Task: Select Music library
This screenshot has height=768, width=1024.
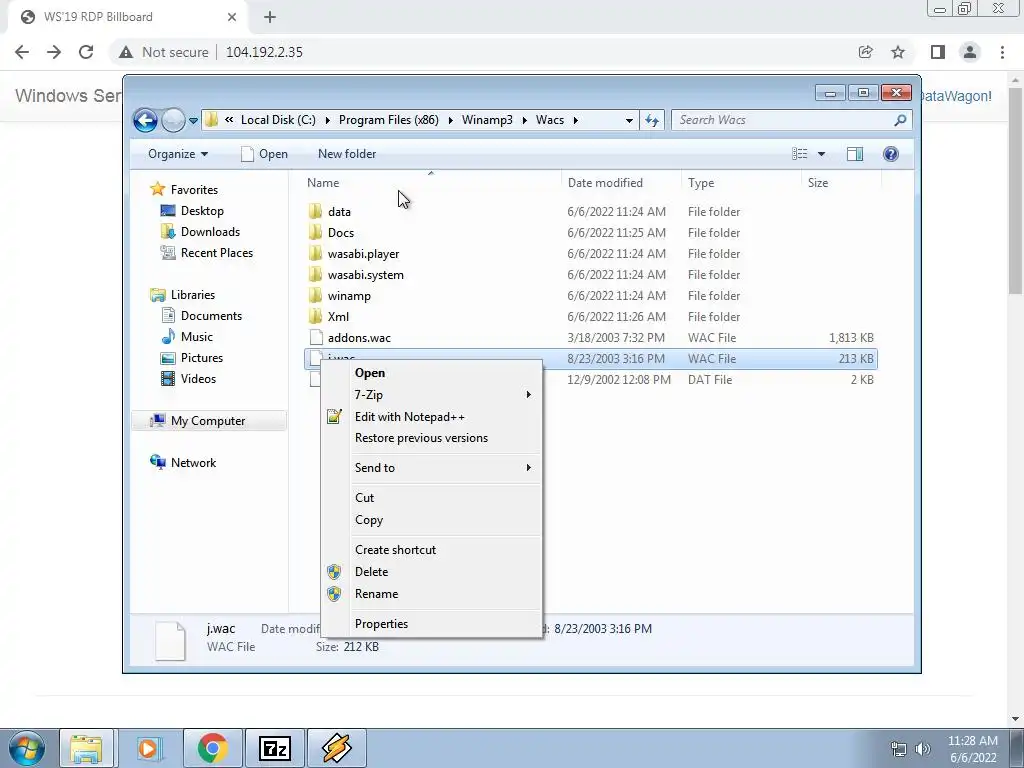Action: pyautogui.click(x=197, y=337)
